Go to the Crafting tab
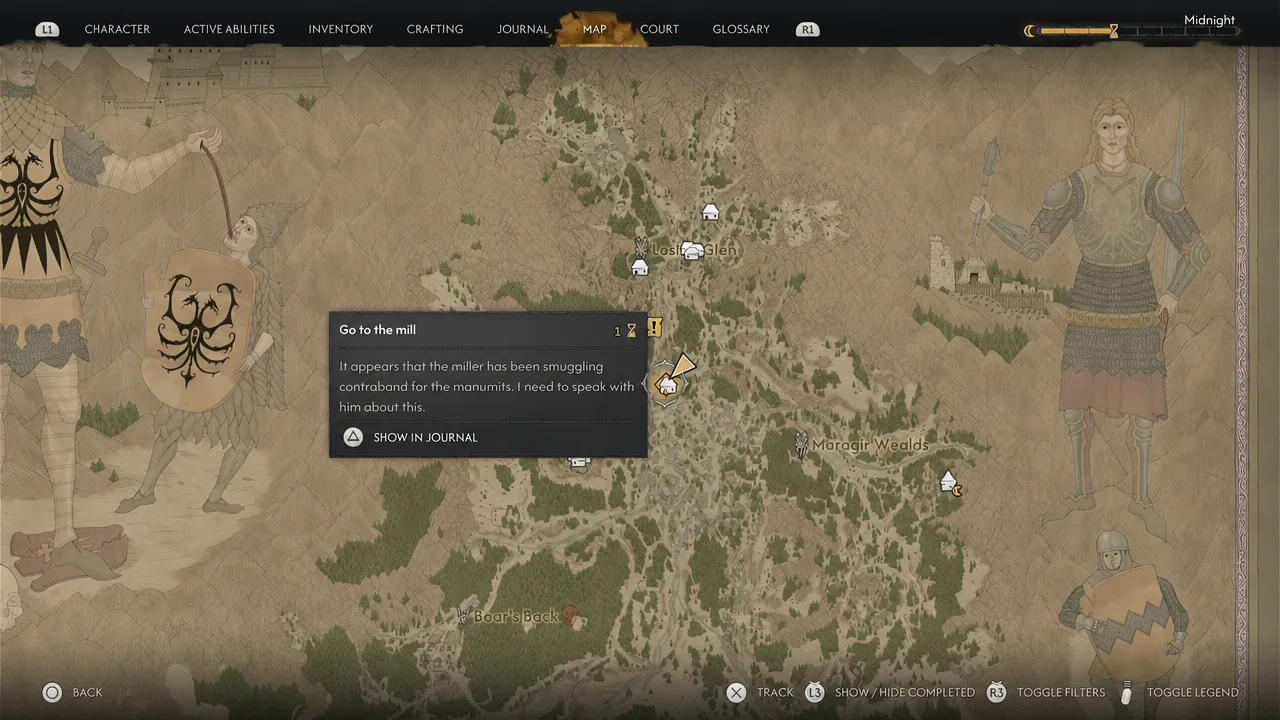Image resolution: width=1280 pixels, height=720 pixels. tap(435, 29)
